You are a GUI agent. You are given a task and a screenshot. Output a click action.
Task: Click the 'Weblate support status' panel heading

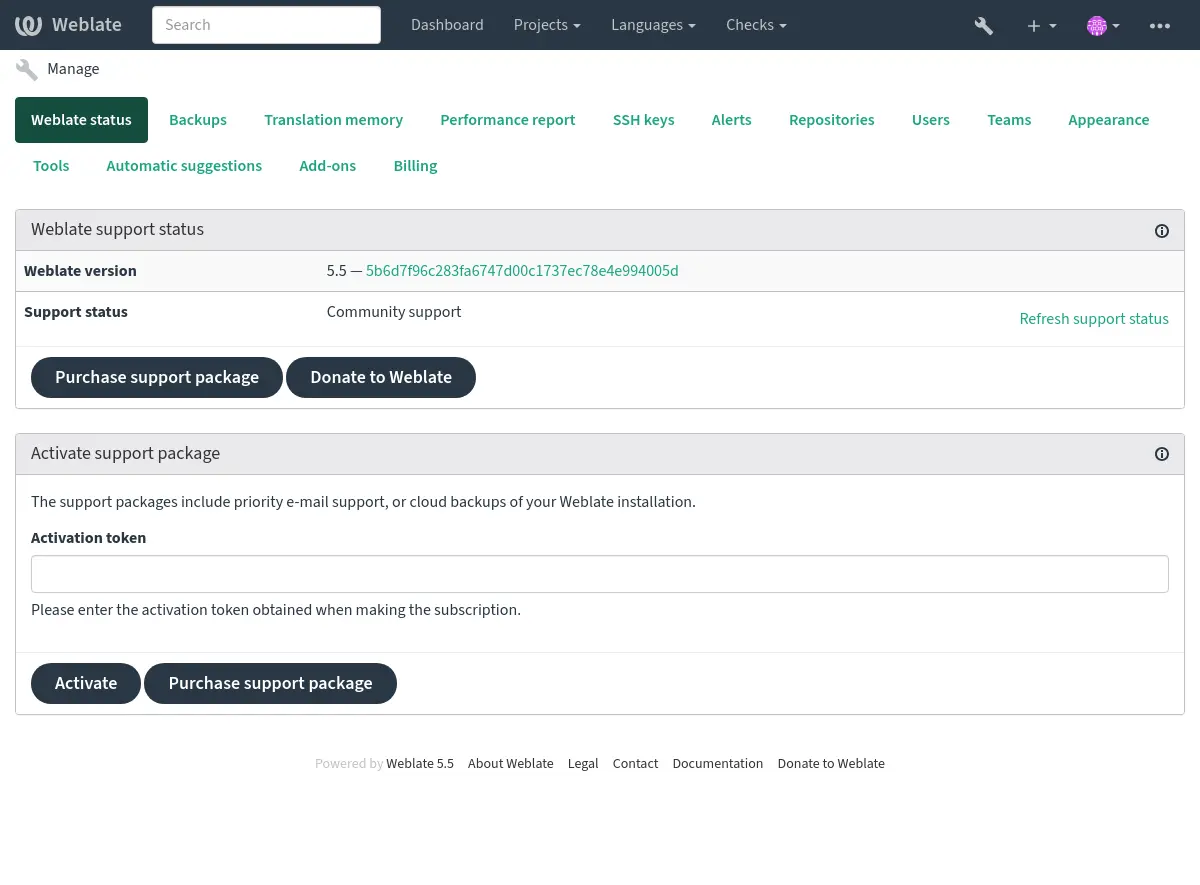(x=117, y=229)
